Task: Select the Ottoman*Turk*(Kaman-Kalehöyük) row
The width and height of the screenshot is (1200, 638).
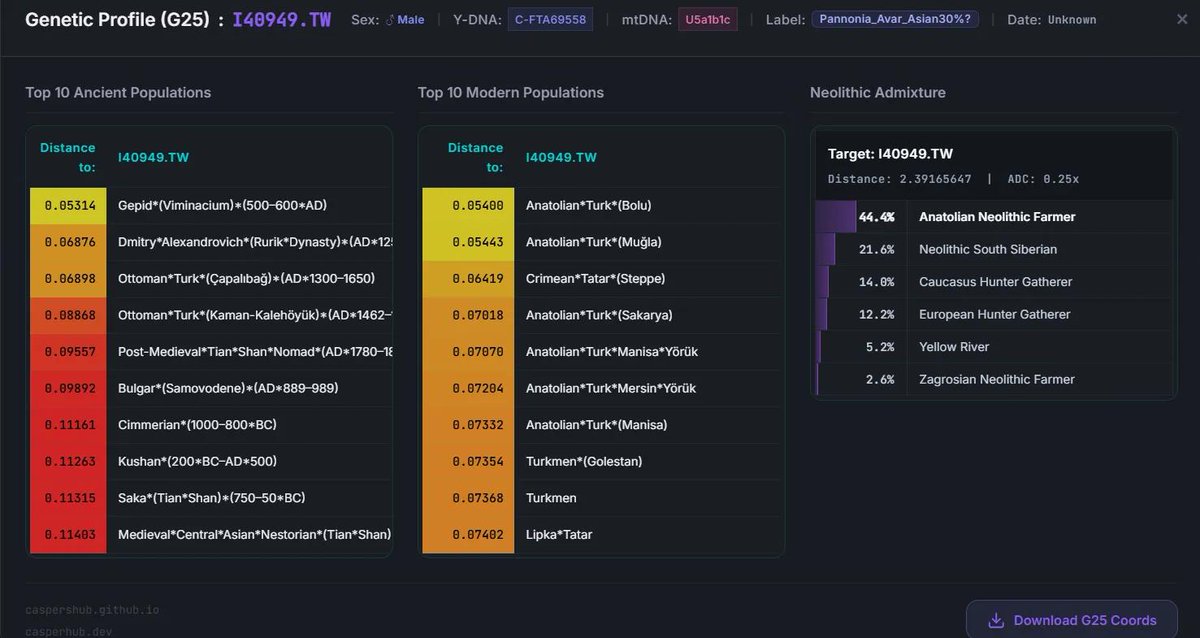Action: coord(209,315)
